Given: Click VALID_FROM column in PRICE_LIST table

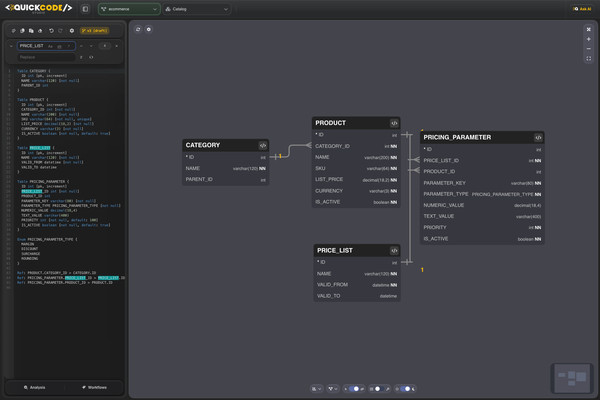Looking at the screenshot, I should pos(357,285).
